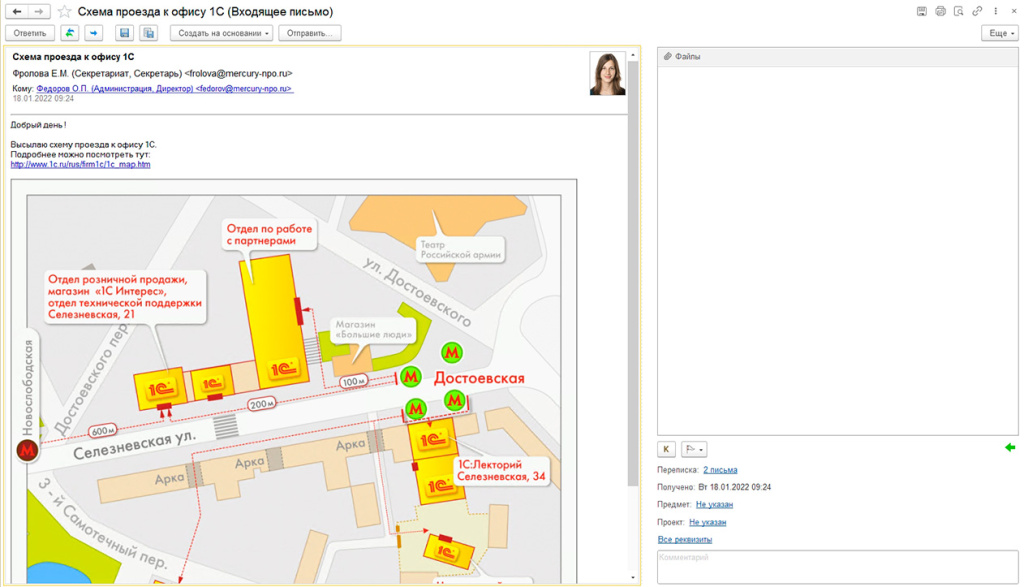Open the 2 письма correspondence link
This screenshot has height=587, width=1024.
click(x=720, y=470)
